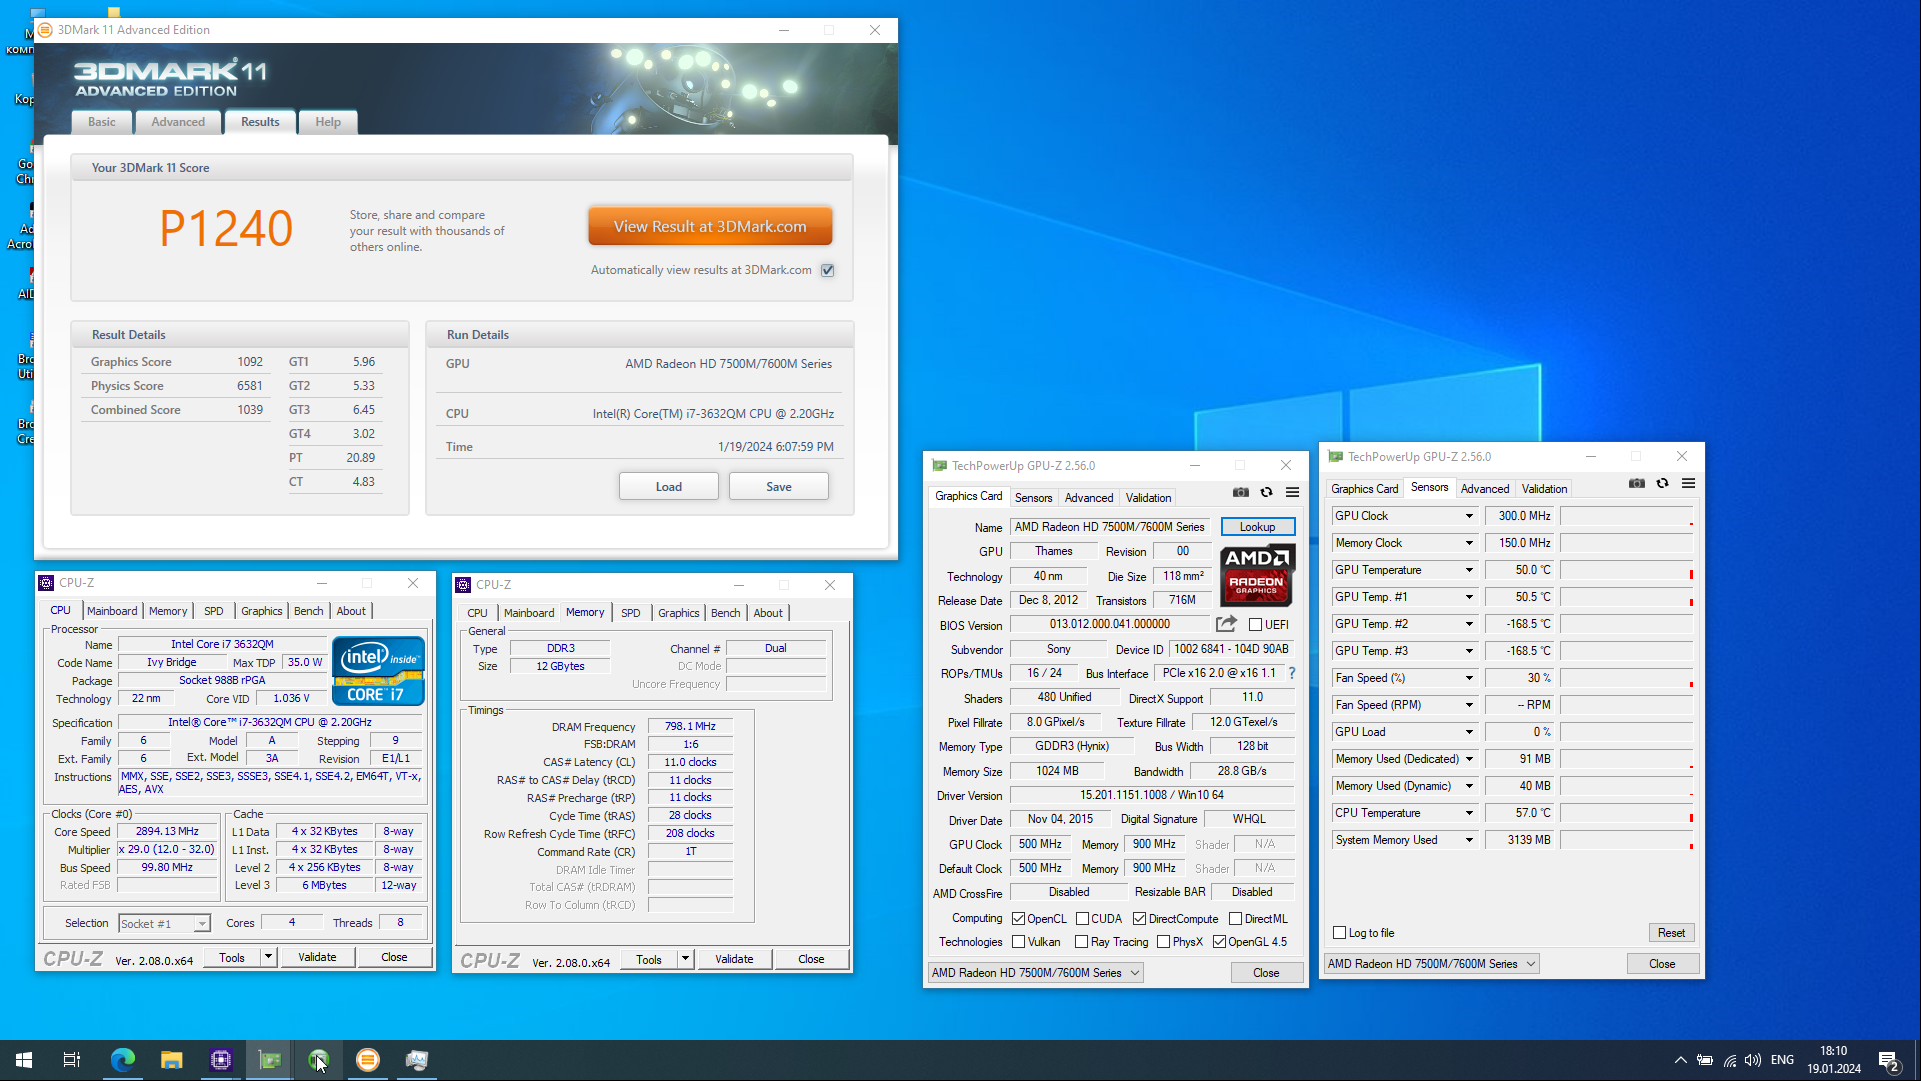Click CPU-Z icon in left CPU-Z title bar
This screenshot has width=1921, height=1081.
(46, 583)
